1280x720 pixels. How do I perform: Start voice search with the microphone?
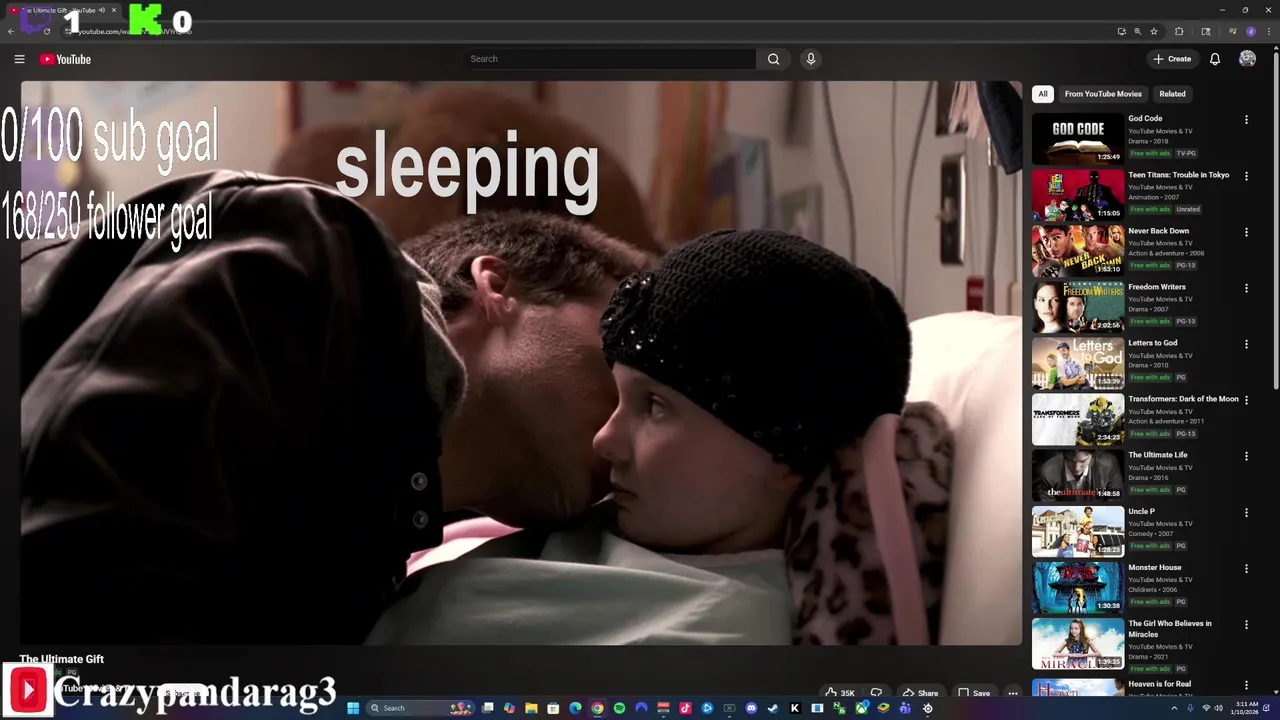(811, 59)
